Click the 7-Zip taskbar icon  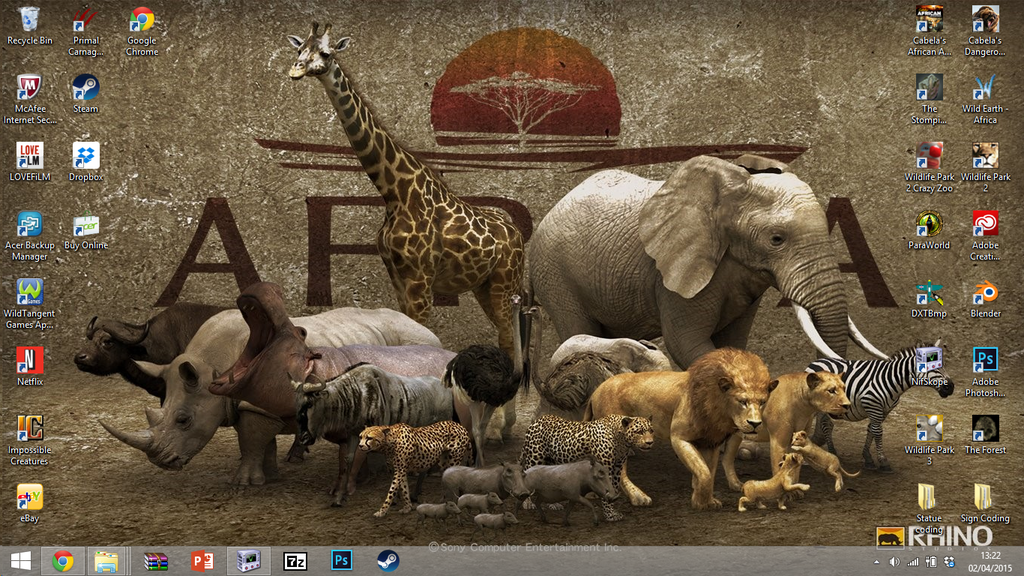click(295, 561)
